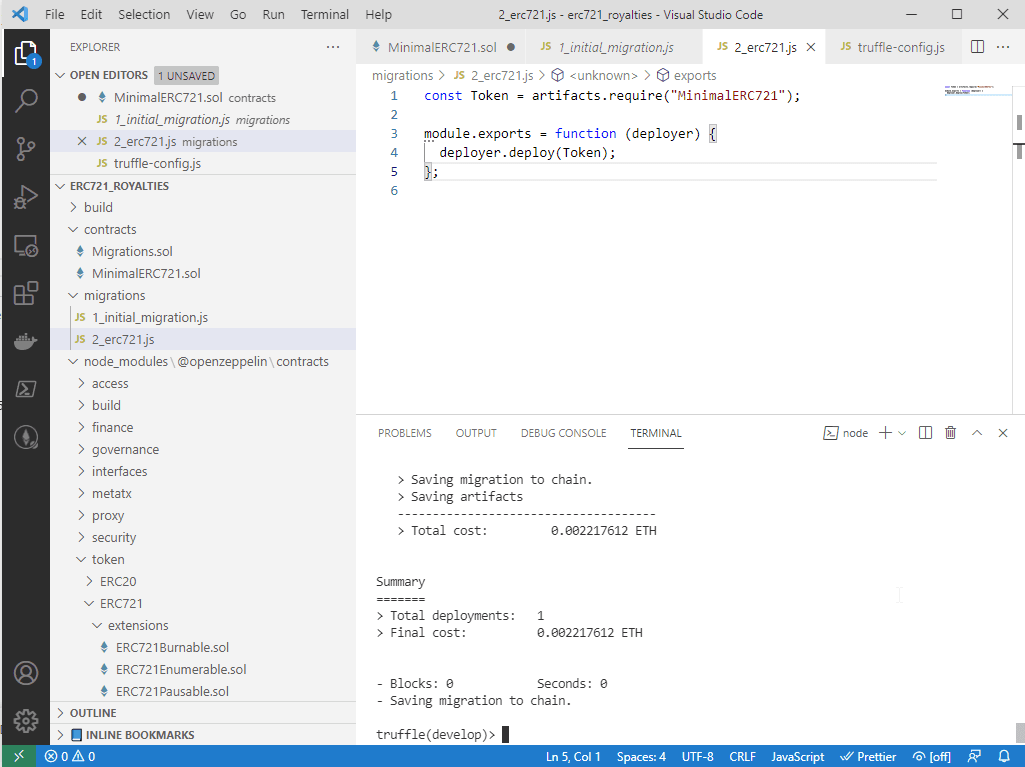The image size is (1025, 767).
Task: Open the Source Control view icon
Action: tap(26, 149)
